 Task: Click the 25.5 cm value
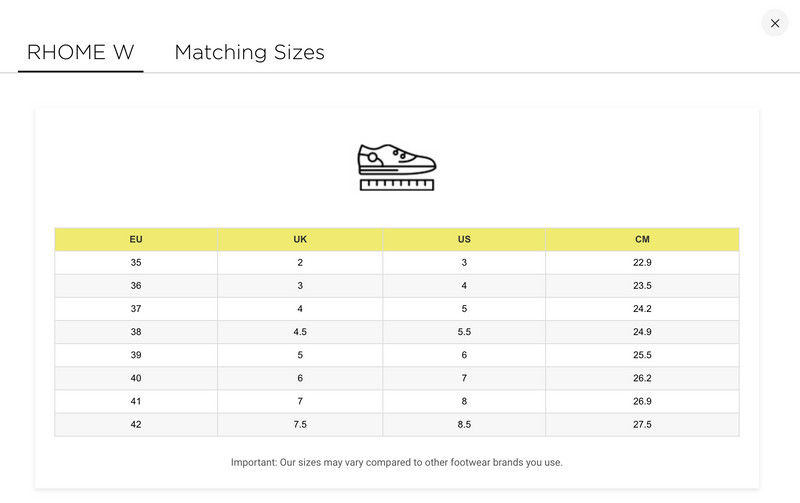pyautogui.click(x=642, y=355)
